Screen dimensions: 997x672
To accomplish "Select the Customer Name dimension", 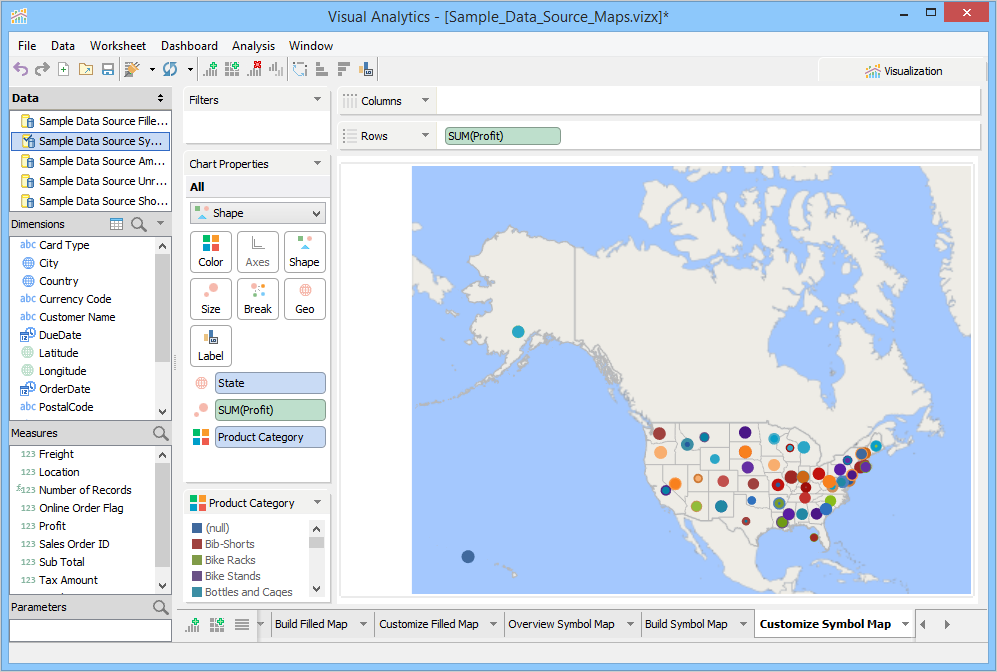I will point(77,317).
